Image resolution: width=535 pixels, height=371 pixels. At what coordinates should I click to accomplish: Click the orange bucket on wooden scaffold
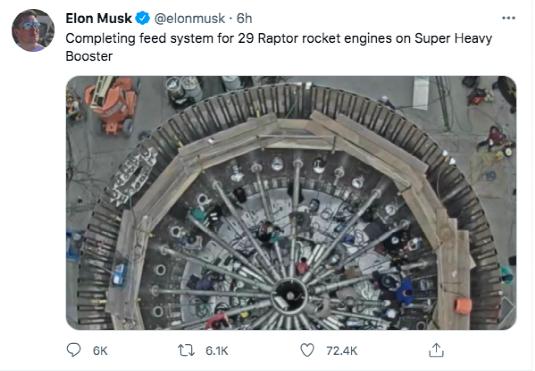[x=463, y=306]
